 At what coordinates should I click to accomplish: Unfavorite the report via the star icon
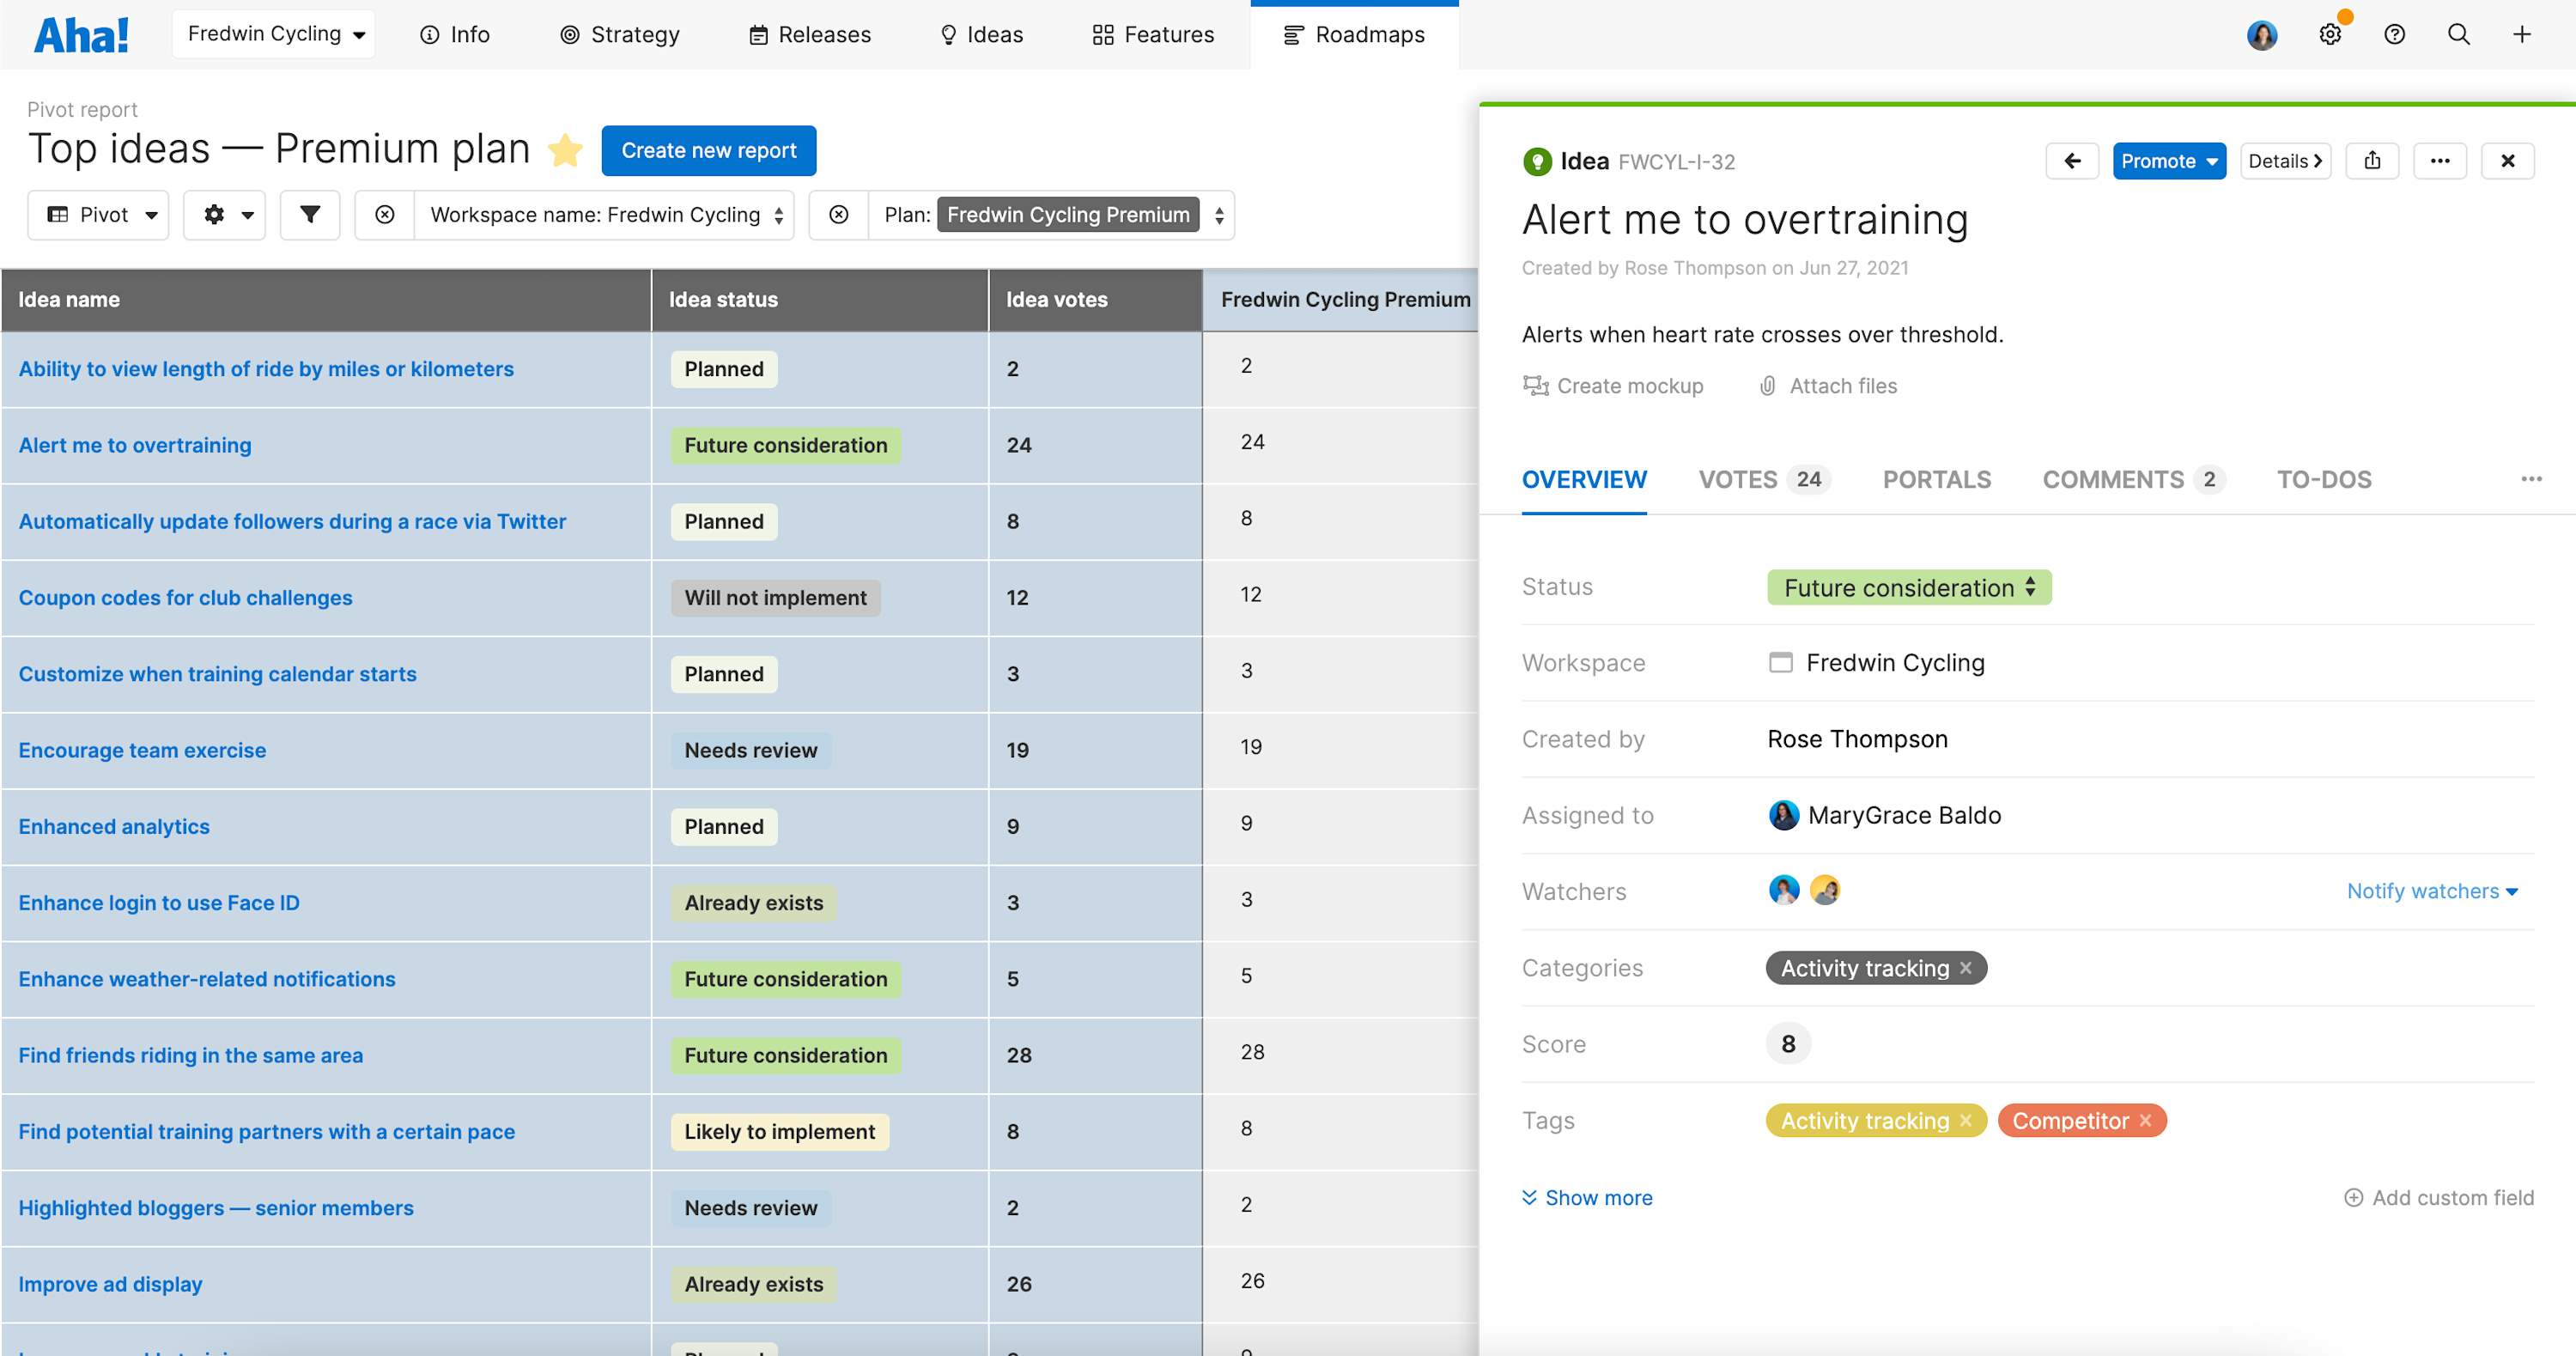(565, 149)
